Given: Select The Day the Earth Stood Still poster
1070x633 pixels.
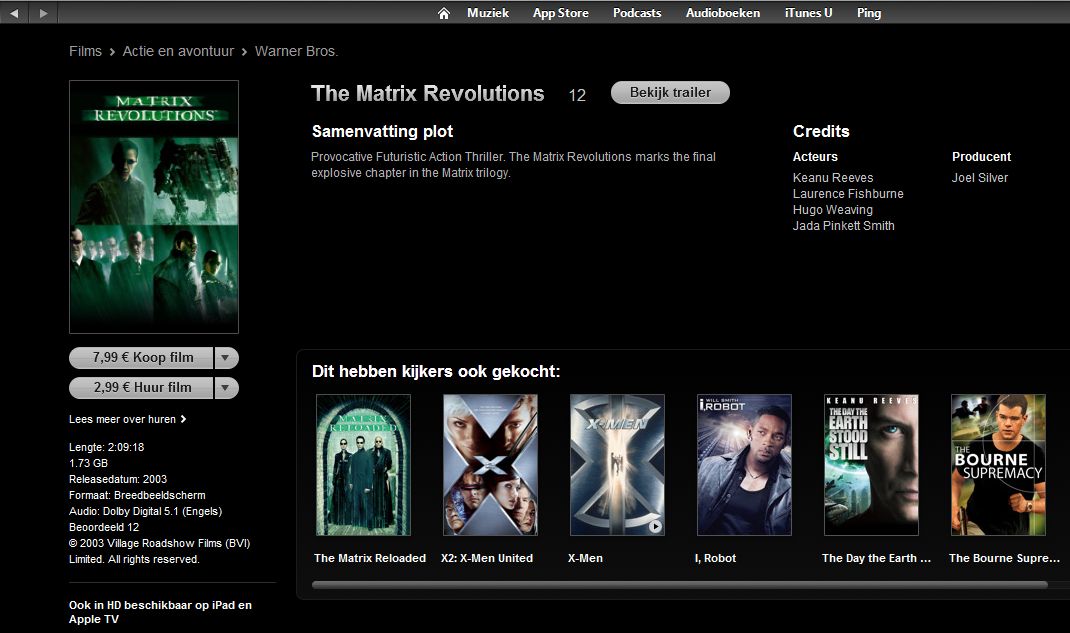Looking at the screenshot, I should coord(871,465).
